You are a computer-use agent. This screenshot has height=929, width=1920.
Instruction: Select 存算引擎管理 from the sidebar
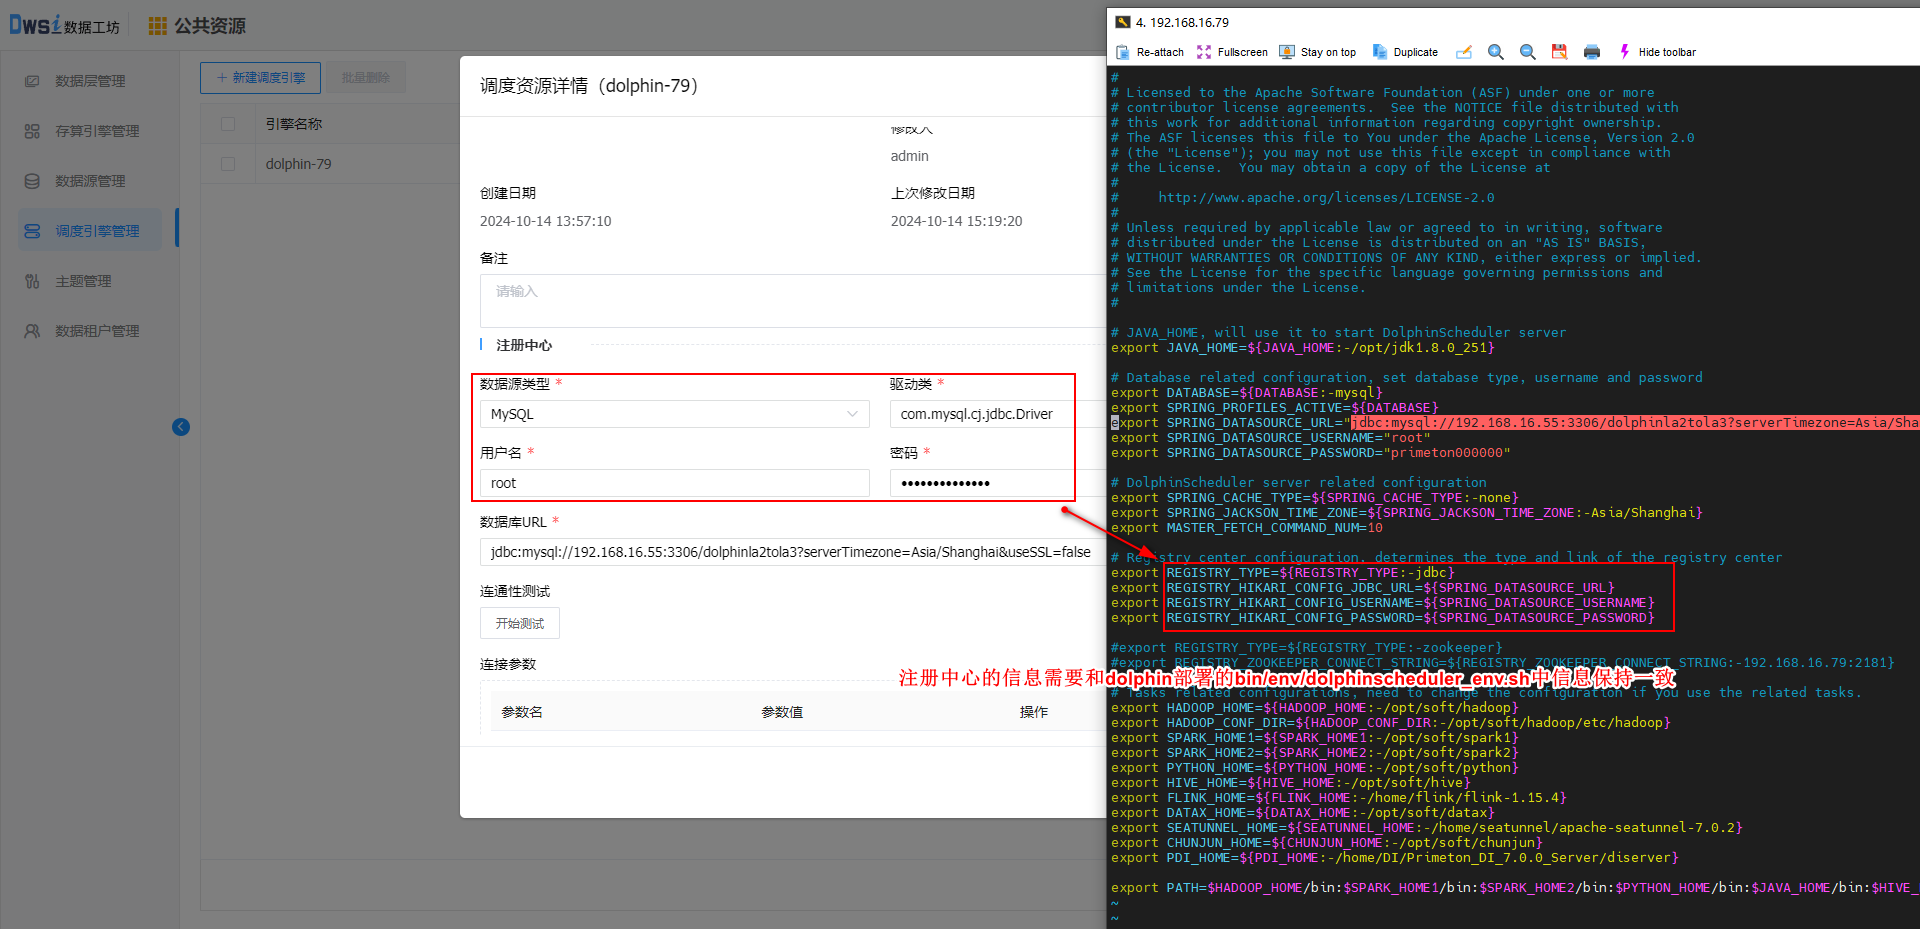(x=96, y=131)
